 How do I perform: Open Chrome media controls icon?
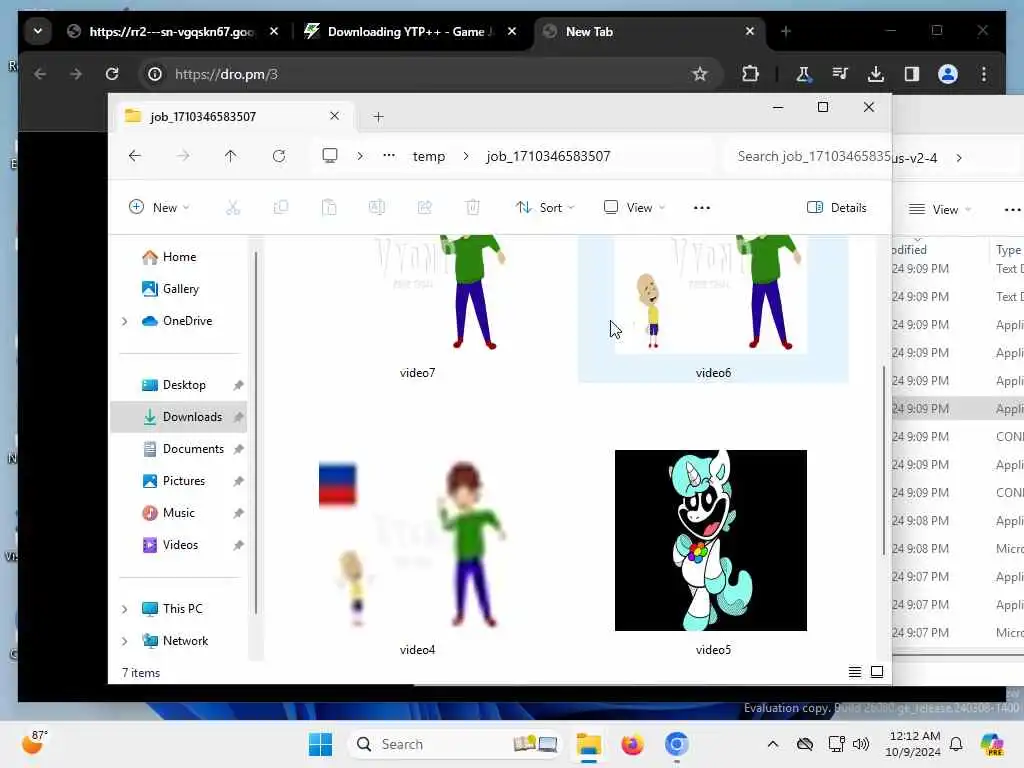click(840, 74)
